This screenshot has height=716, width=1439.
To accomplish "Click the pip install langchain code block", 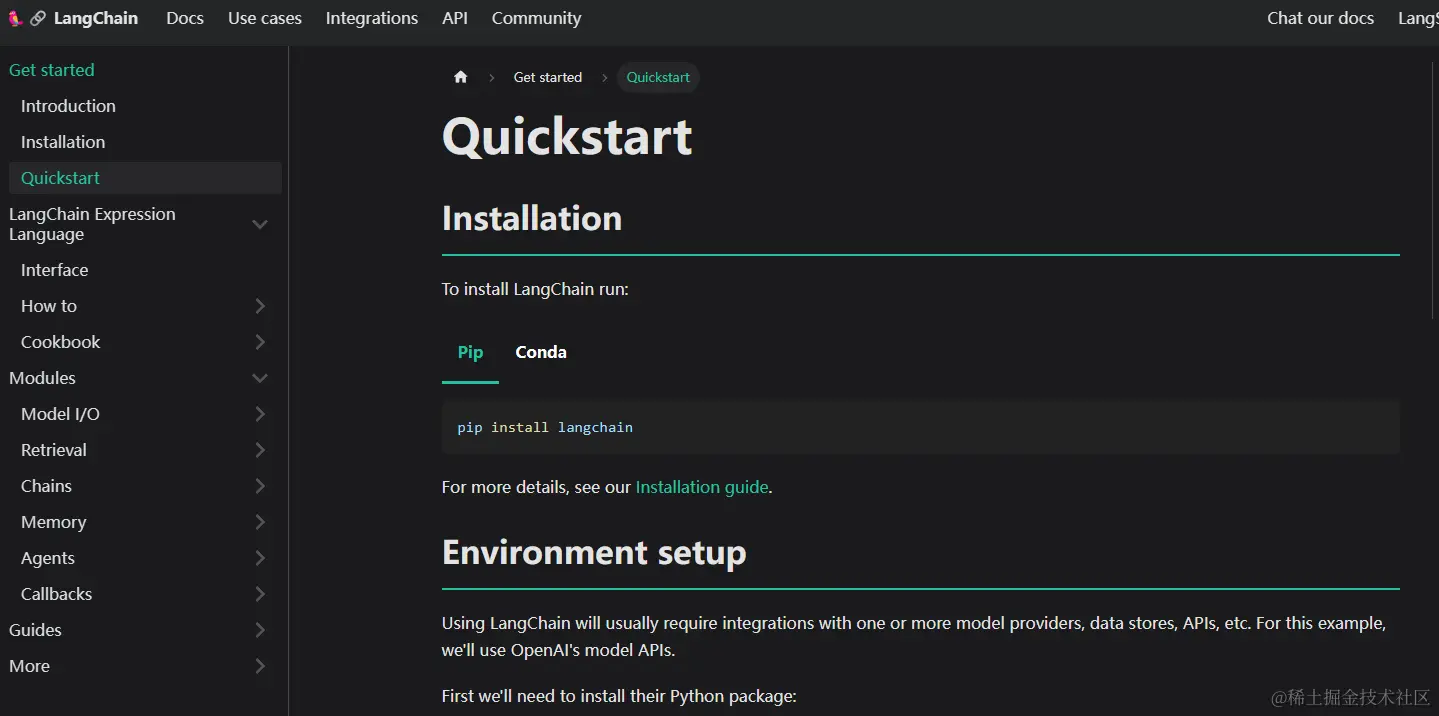I will click(920, 427).
